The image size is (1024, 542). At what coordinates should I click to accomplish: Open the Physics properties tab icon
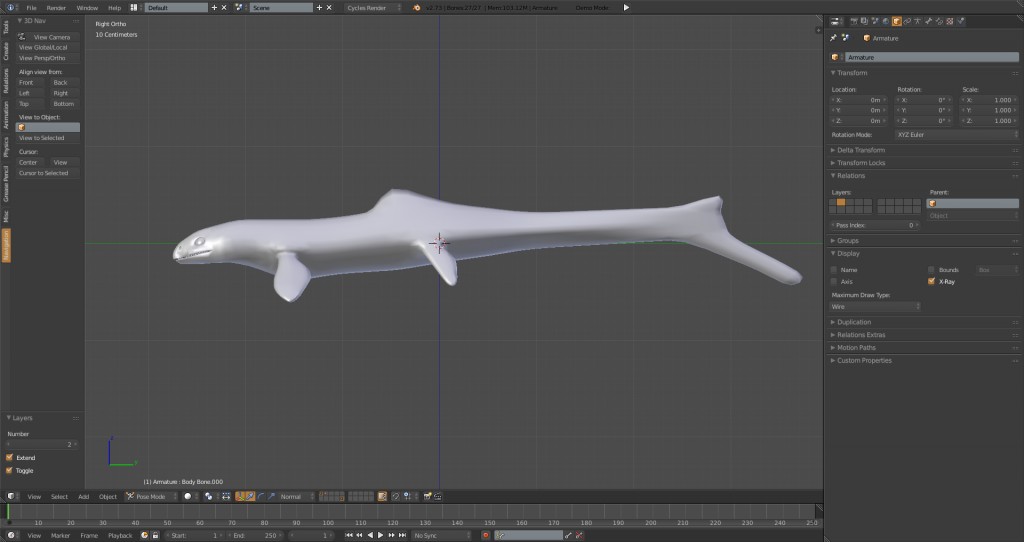[x=961, y=21]
